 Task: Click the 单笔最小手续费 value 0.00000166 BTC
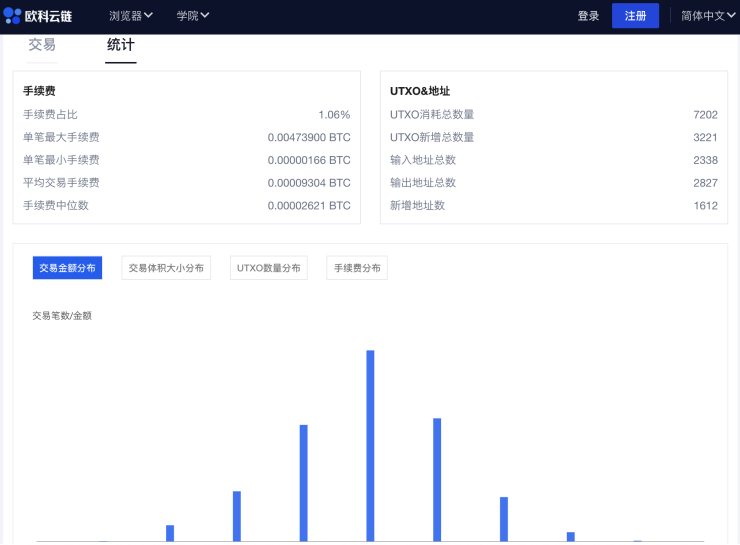pyautogui.click(x=309, y=160)
